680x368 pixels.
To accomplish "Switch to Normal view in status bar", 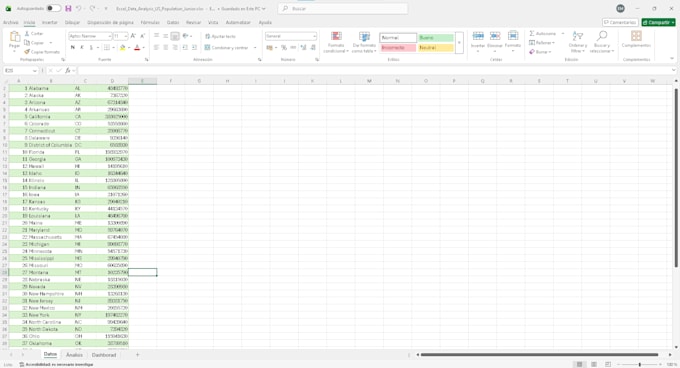I will pyautogui.click(x=579, y=365).
